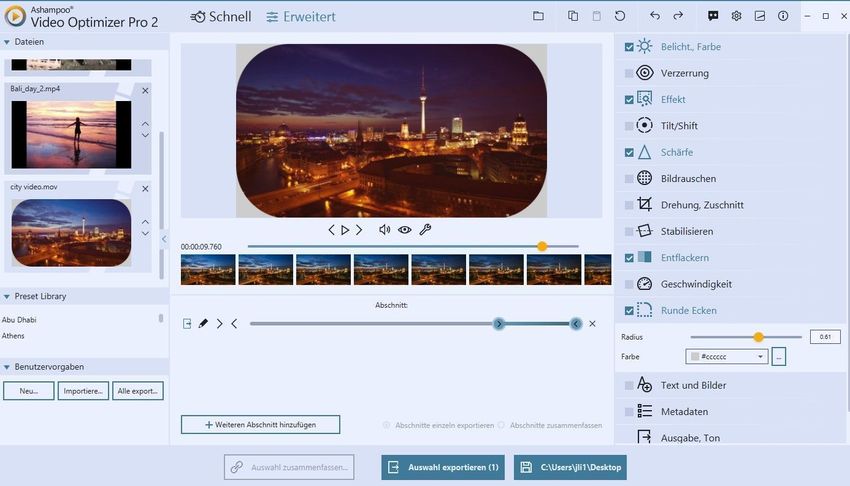850x486 pixels.
Task: Click the undo arrow in top toolbar
Action: pyautogui.click(x=655, y=16)
